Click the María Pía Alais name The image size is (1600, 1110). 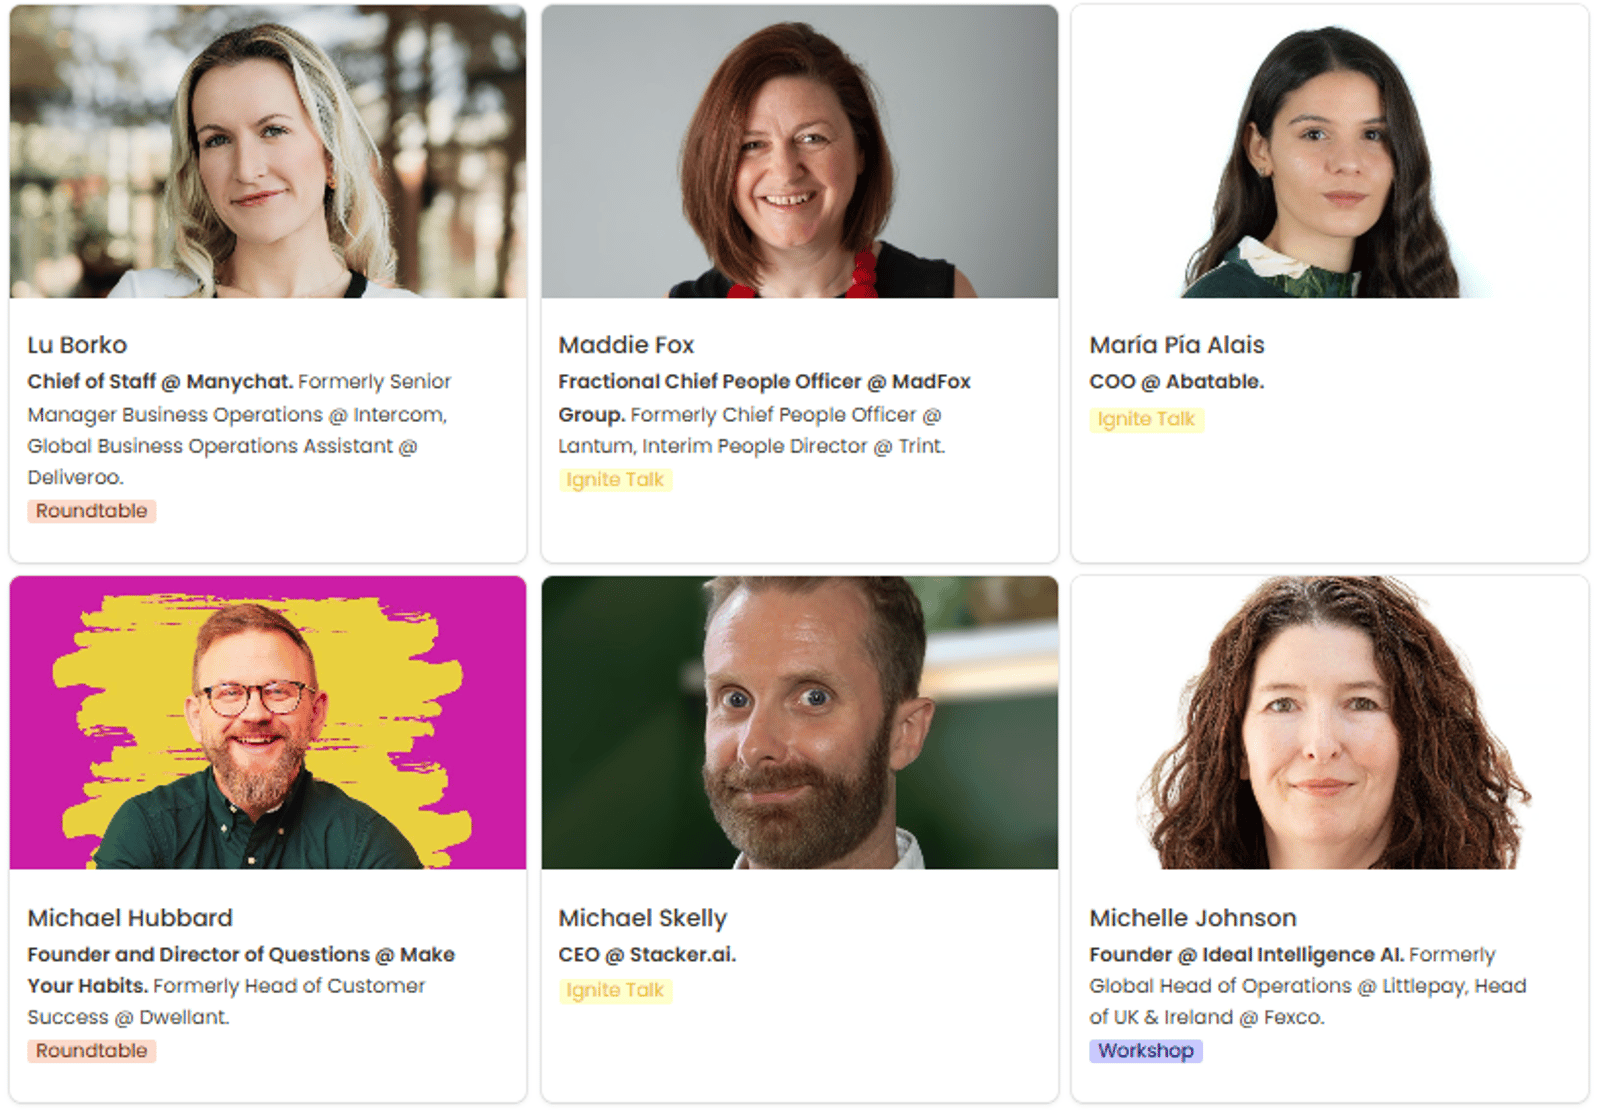click(x=1176, y=345)
